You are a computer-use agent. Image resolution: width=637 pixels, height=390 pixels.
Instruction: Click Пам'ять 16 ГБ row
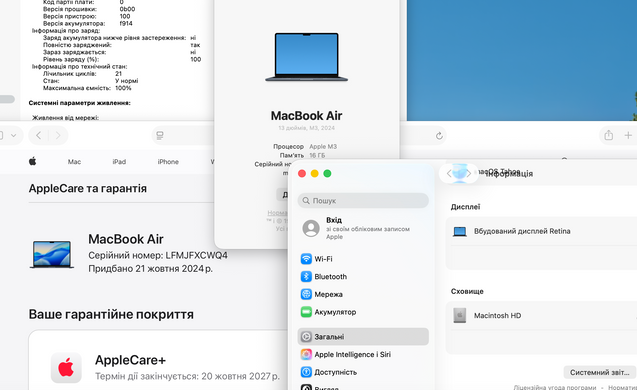click(302, 155)
